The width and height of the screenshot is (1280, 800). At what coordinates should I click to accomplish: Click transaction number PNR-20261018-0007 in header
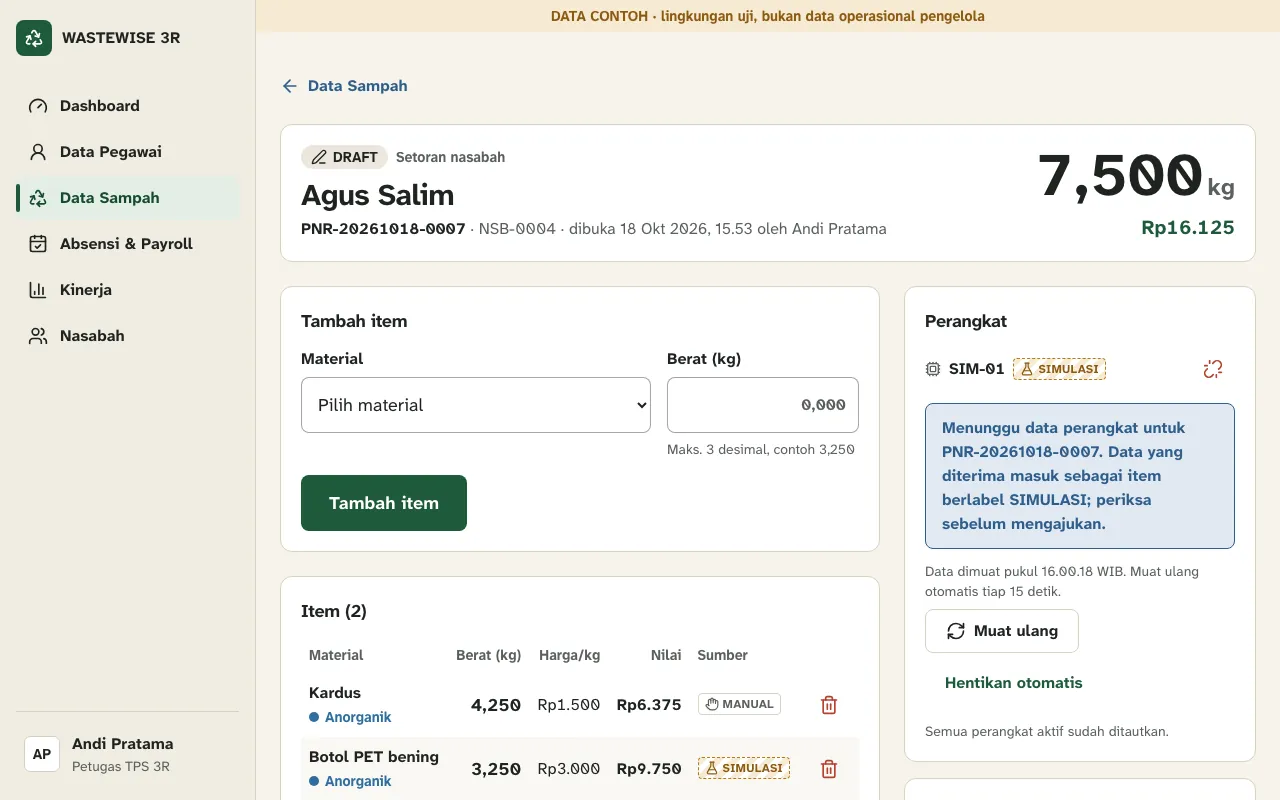tap(383, 229)
